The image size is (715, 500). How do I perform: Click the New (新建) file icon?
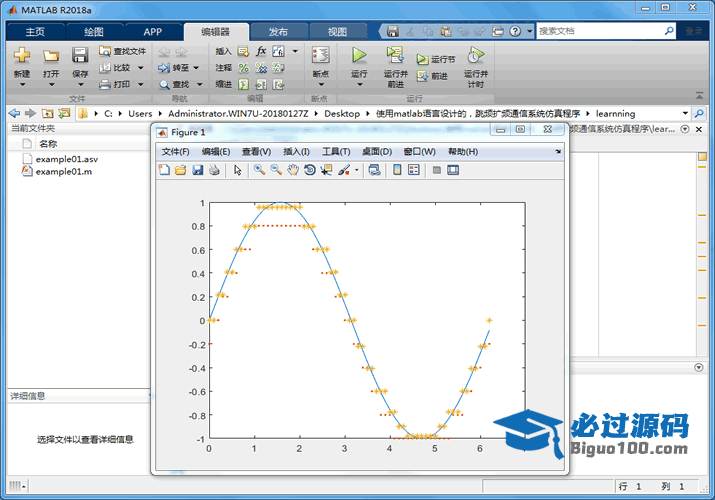click(x=21, y=55)
